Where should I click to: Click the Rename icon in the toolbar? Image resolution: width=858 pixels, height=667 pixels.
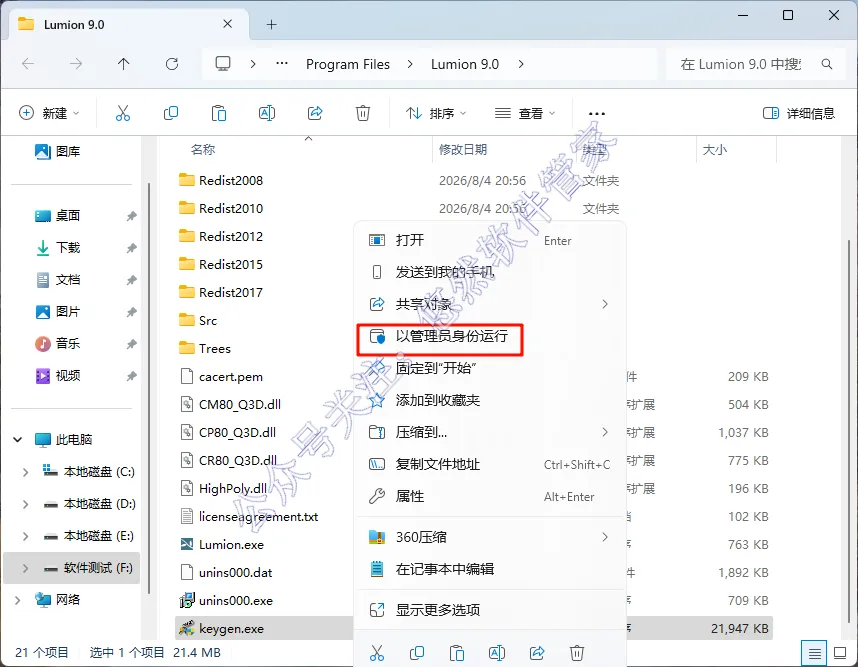click(x=266, y=113)
